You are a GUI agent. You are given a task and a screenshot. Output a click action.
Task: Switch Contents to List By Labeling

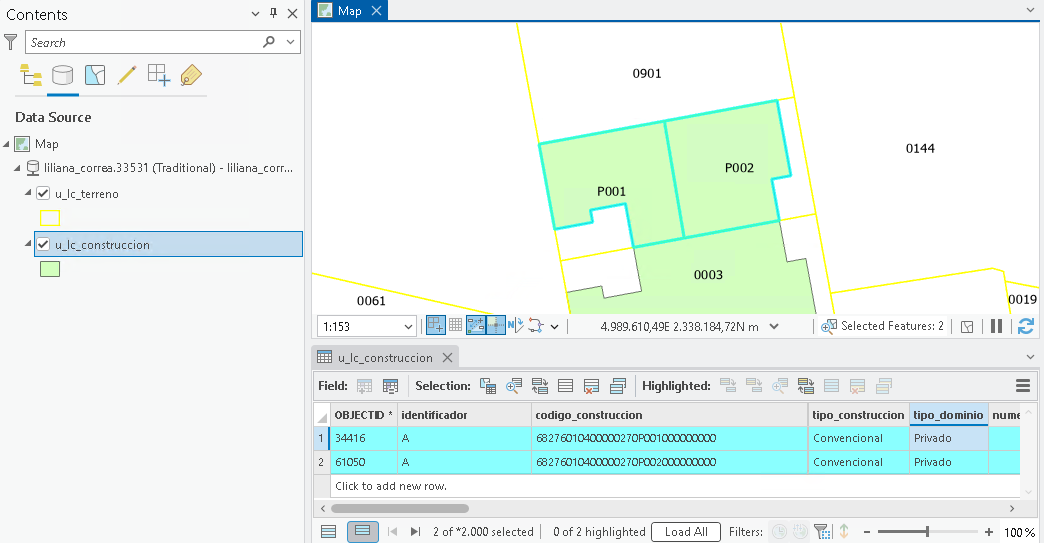(191, 75)
